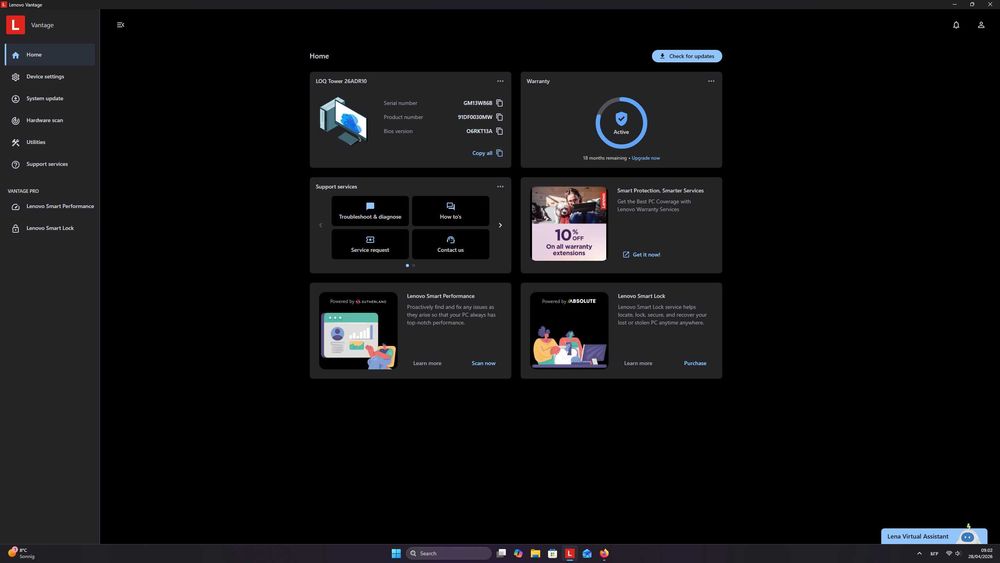Image resolution: width=1000 pixels, height=563 pixels.
Task: Click Learn more for Smart Performance
Action: tap(427, 363)
